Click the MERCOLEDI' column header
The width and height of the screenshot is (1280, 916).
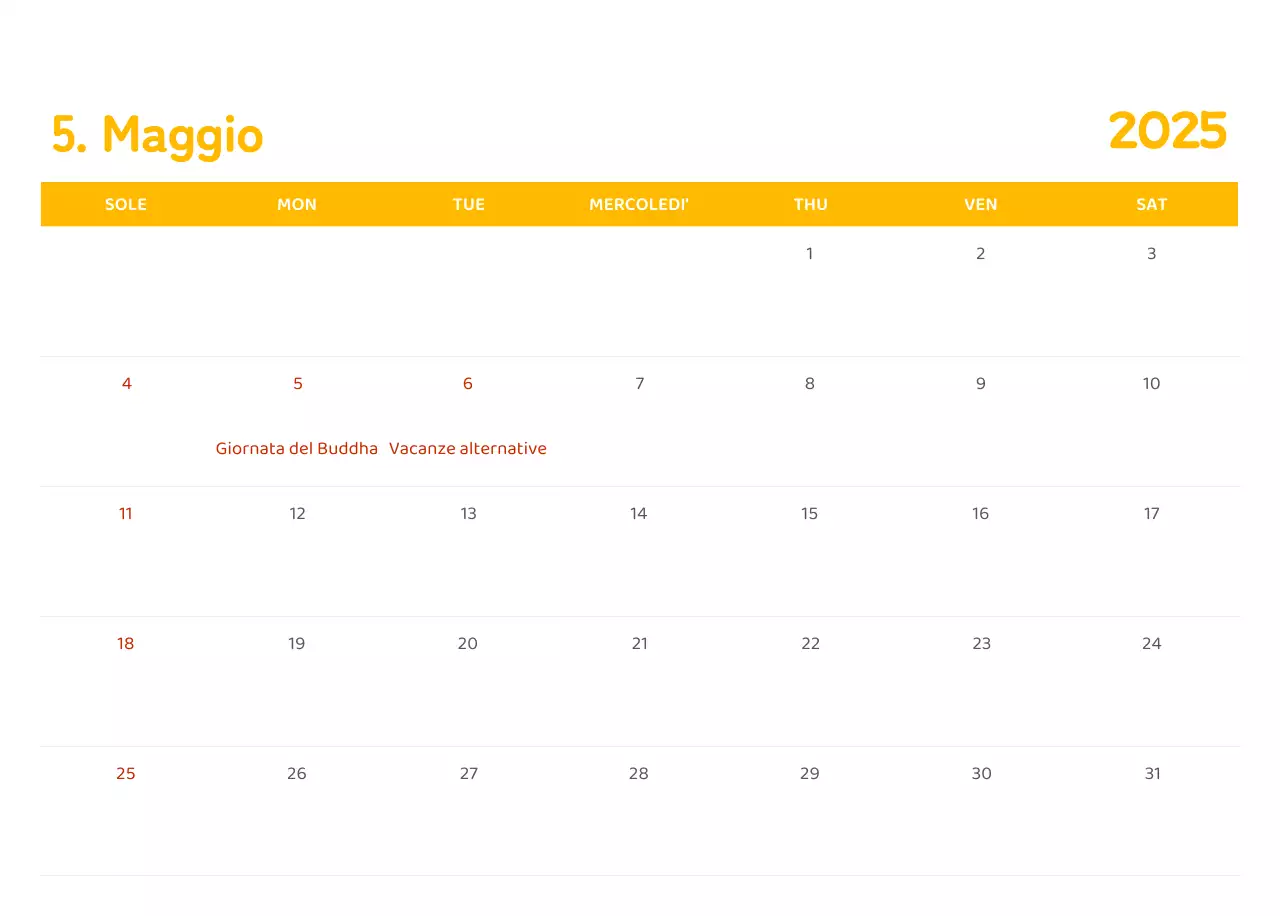[638, 204]
